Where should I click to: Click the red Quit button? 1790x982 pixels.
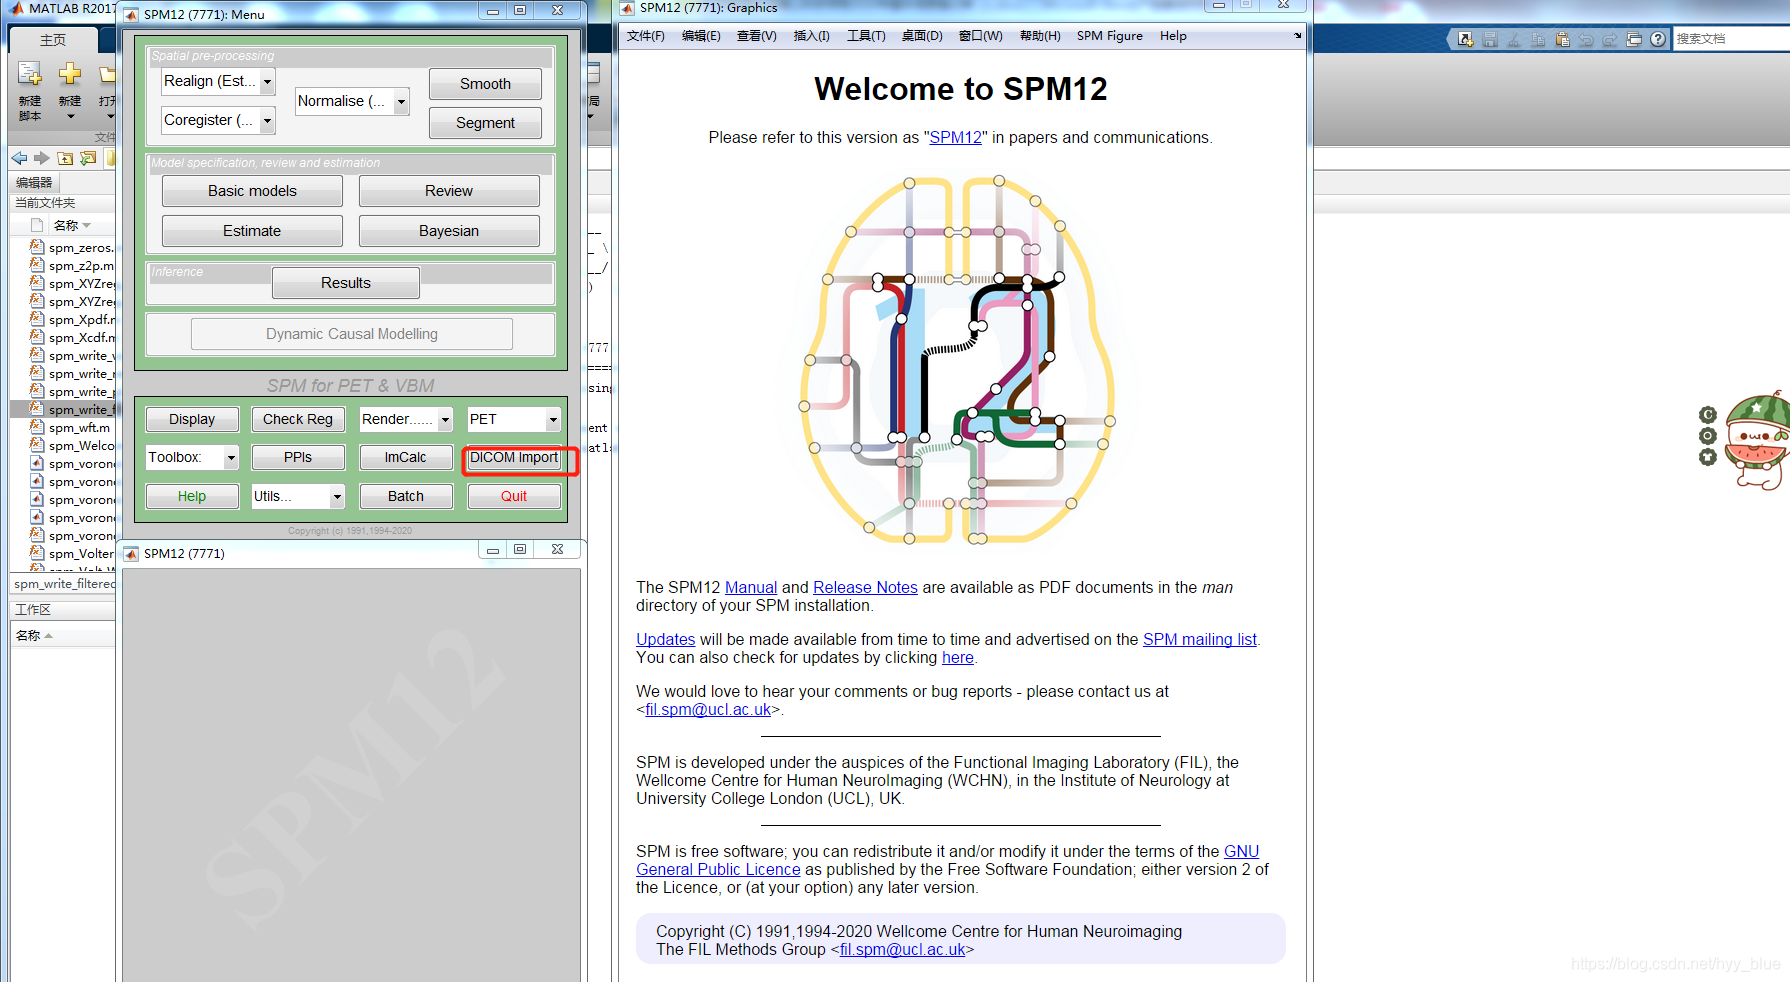pyautogui.click(x=514, y=497)
